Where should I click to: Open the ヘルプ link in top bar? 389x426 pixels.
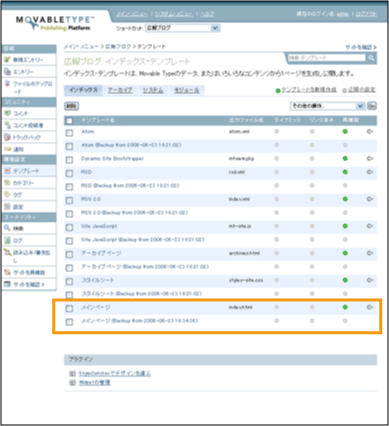(207, 14)
